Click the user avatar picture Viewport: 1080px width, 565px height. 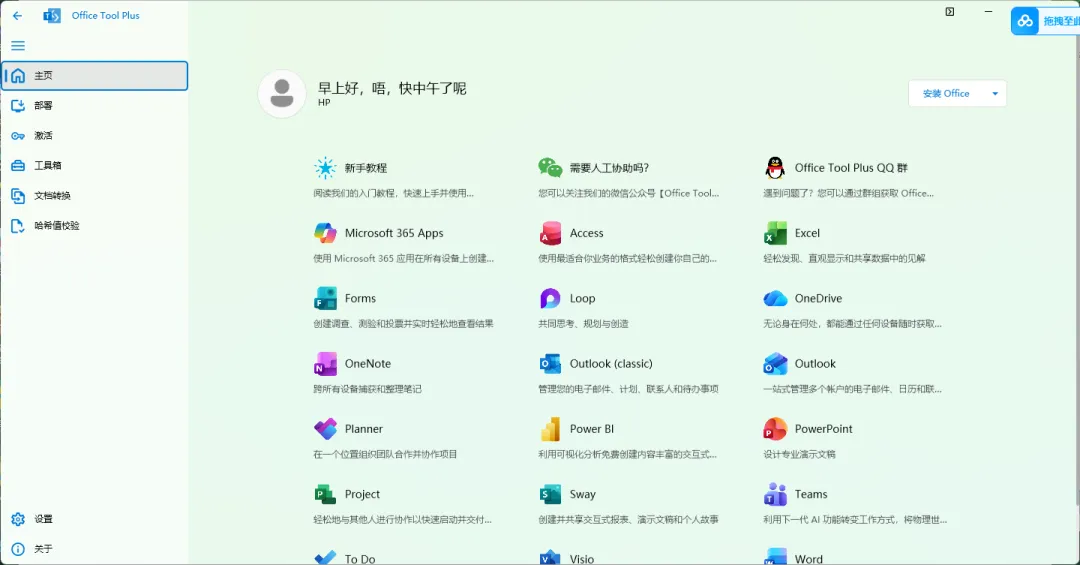(282, 94)
